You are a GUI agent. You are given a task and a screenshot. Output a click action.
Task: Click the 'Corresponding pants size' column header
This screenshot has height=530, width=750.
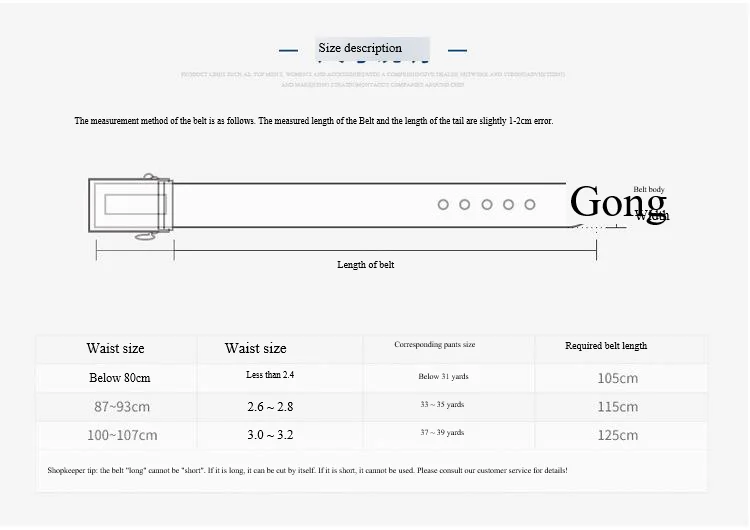(x=434, y=344)
